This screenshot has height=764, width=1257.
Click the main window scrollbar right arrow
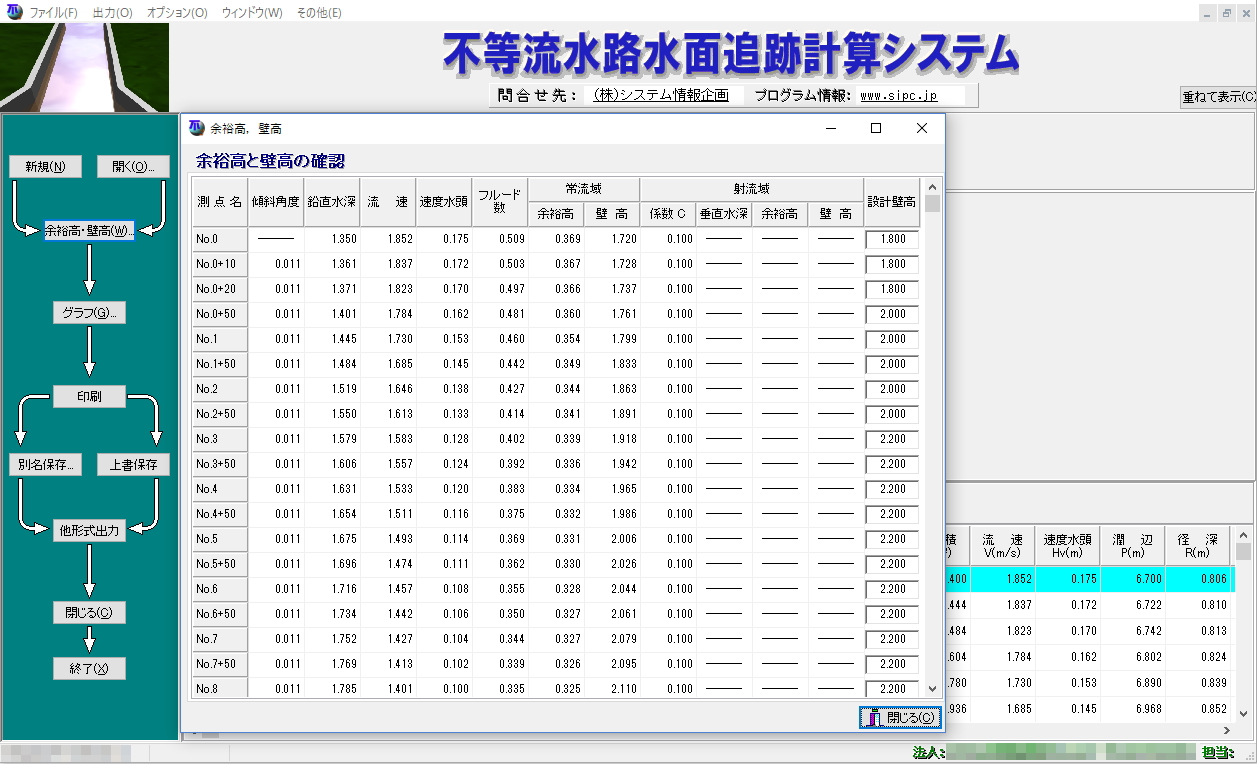(1227, 731)
